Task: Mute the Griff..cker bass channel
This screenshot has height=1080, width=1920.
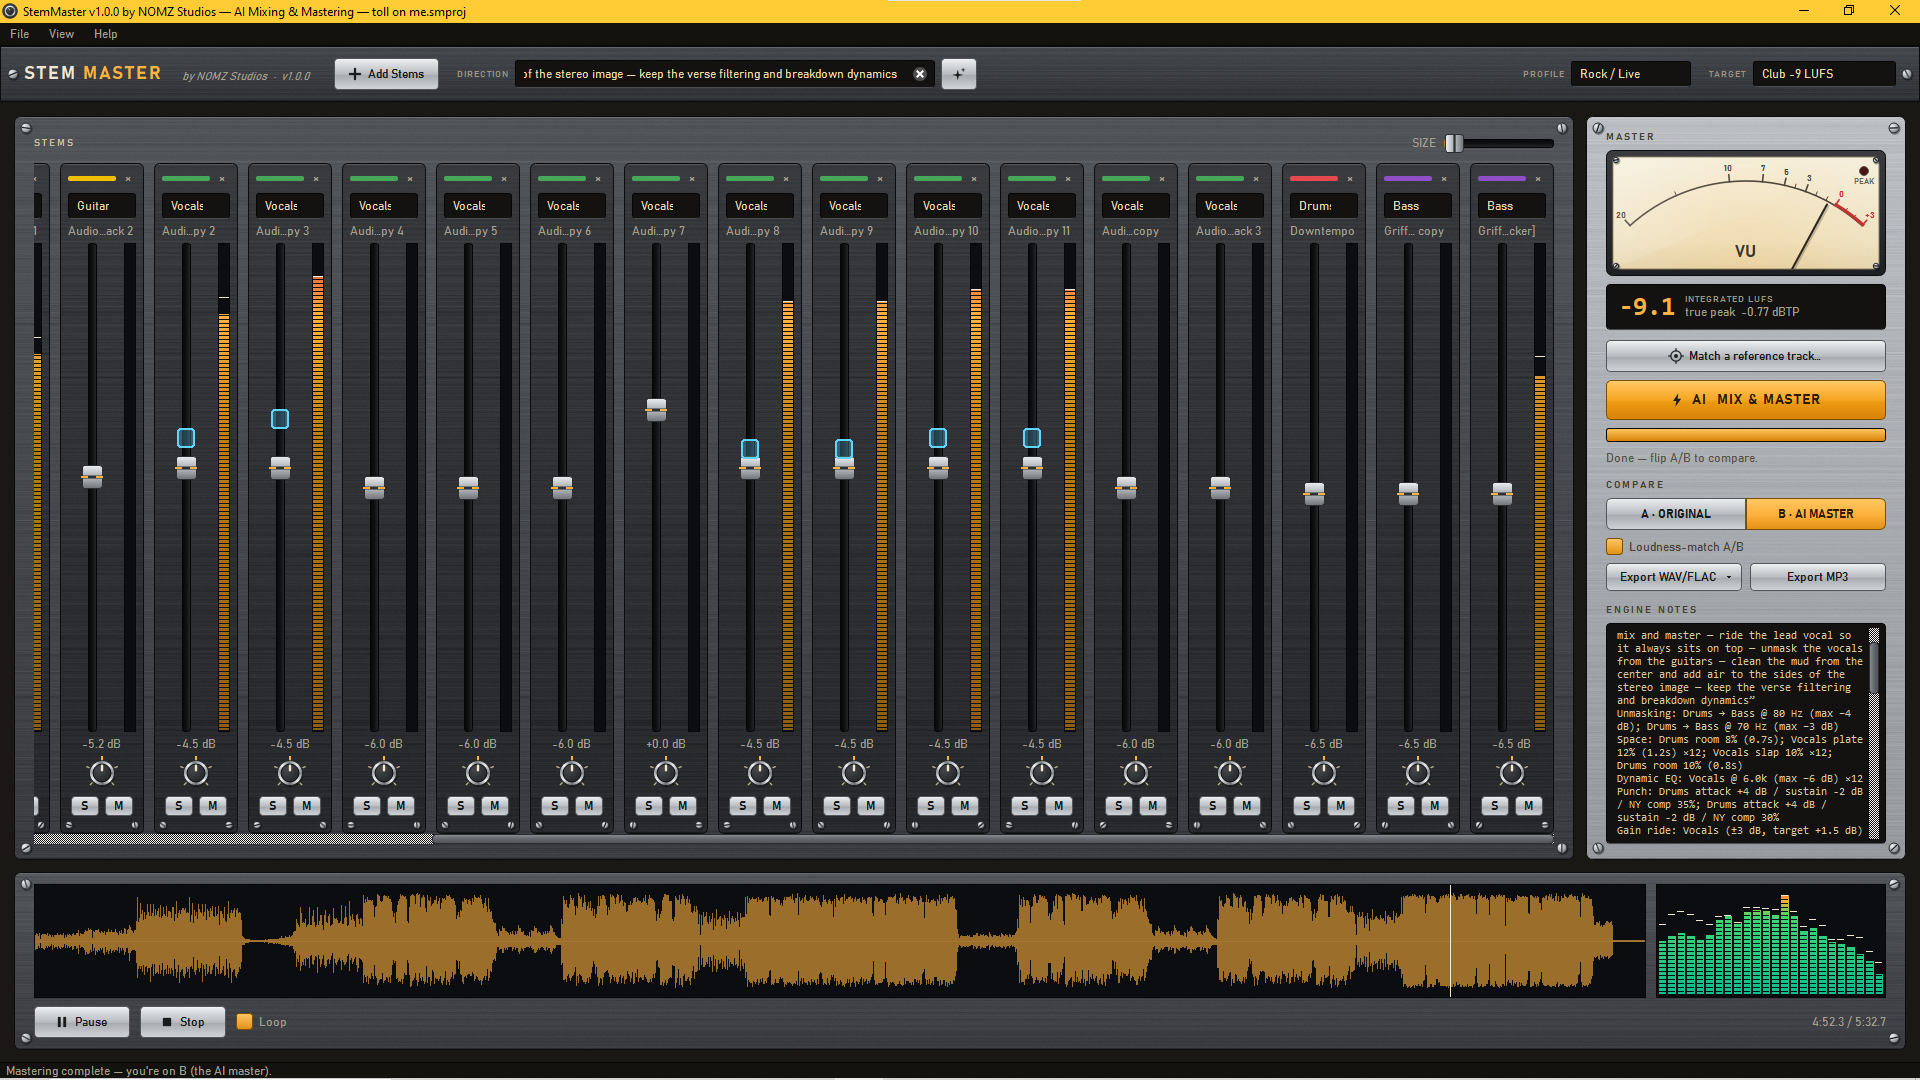Action: [1529, 806]
